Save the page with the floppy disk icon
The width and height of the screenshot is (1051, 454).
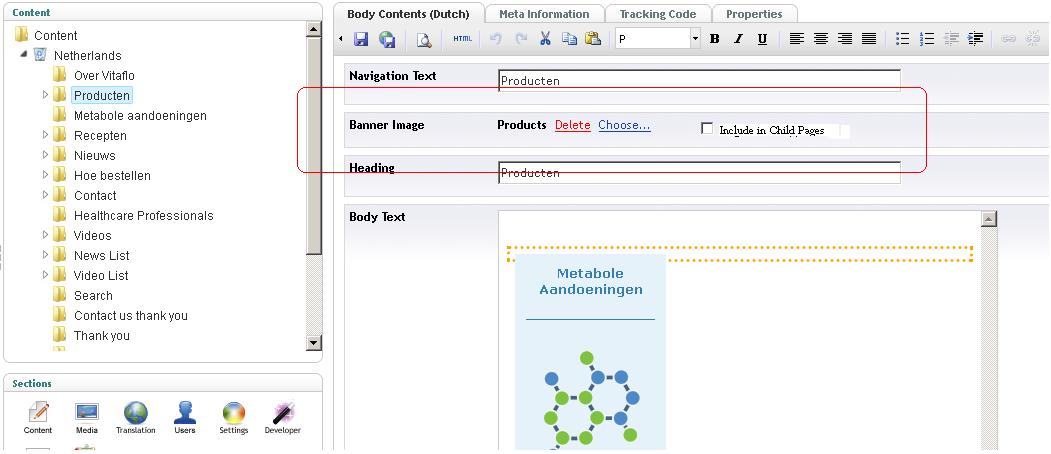pyautogui.click(x=361, y=39)
